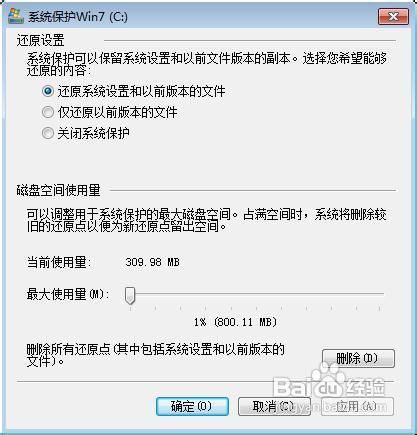This screenshot has width=417, height=435.
Task: Click the 当前使用量: label
Action: coord(59,262)
